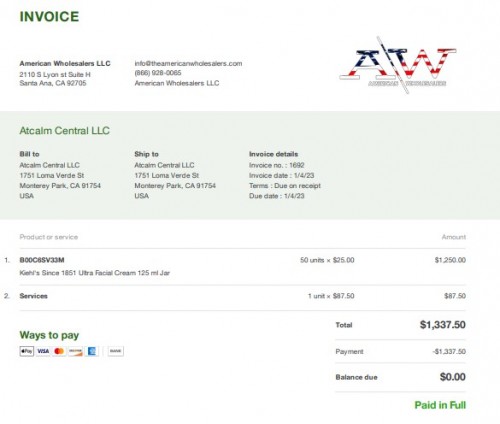
Task: Click the American Wholesalers AW logo
Action: [x=398, y=65]
